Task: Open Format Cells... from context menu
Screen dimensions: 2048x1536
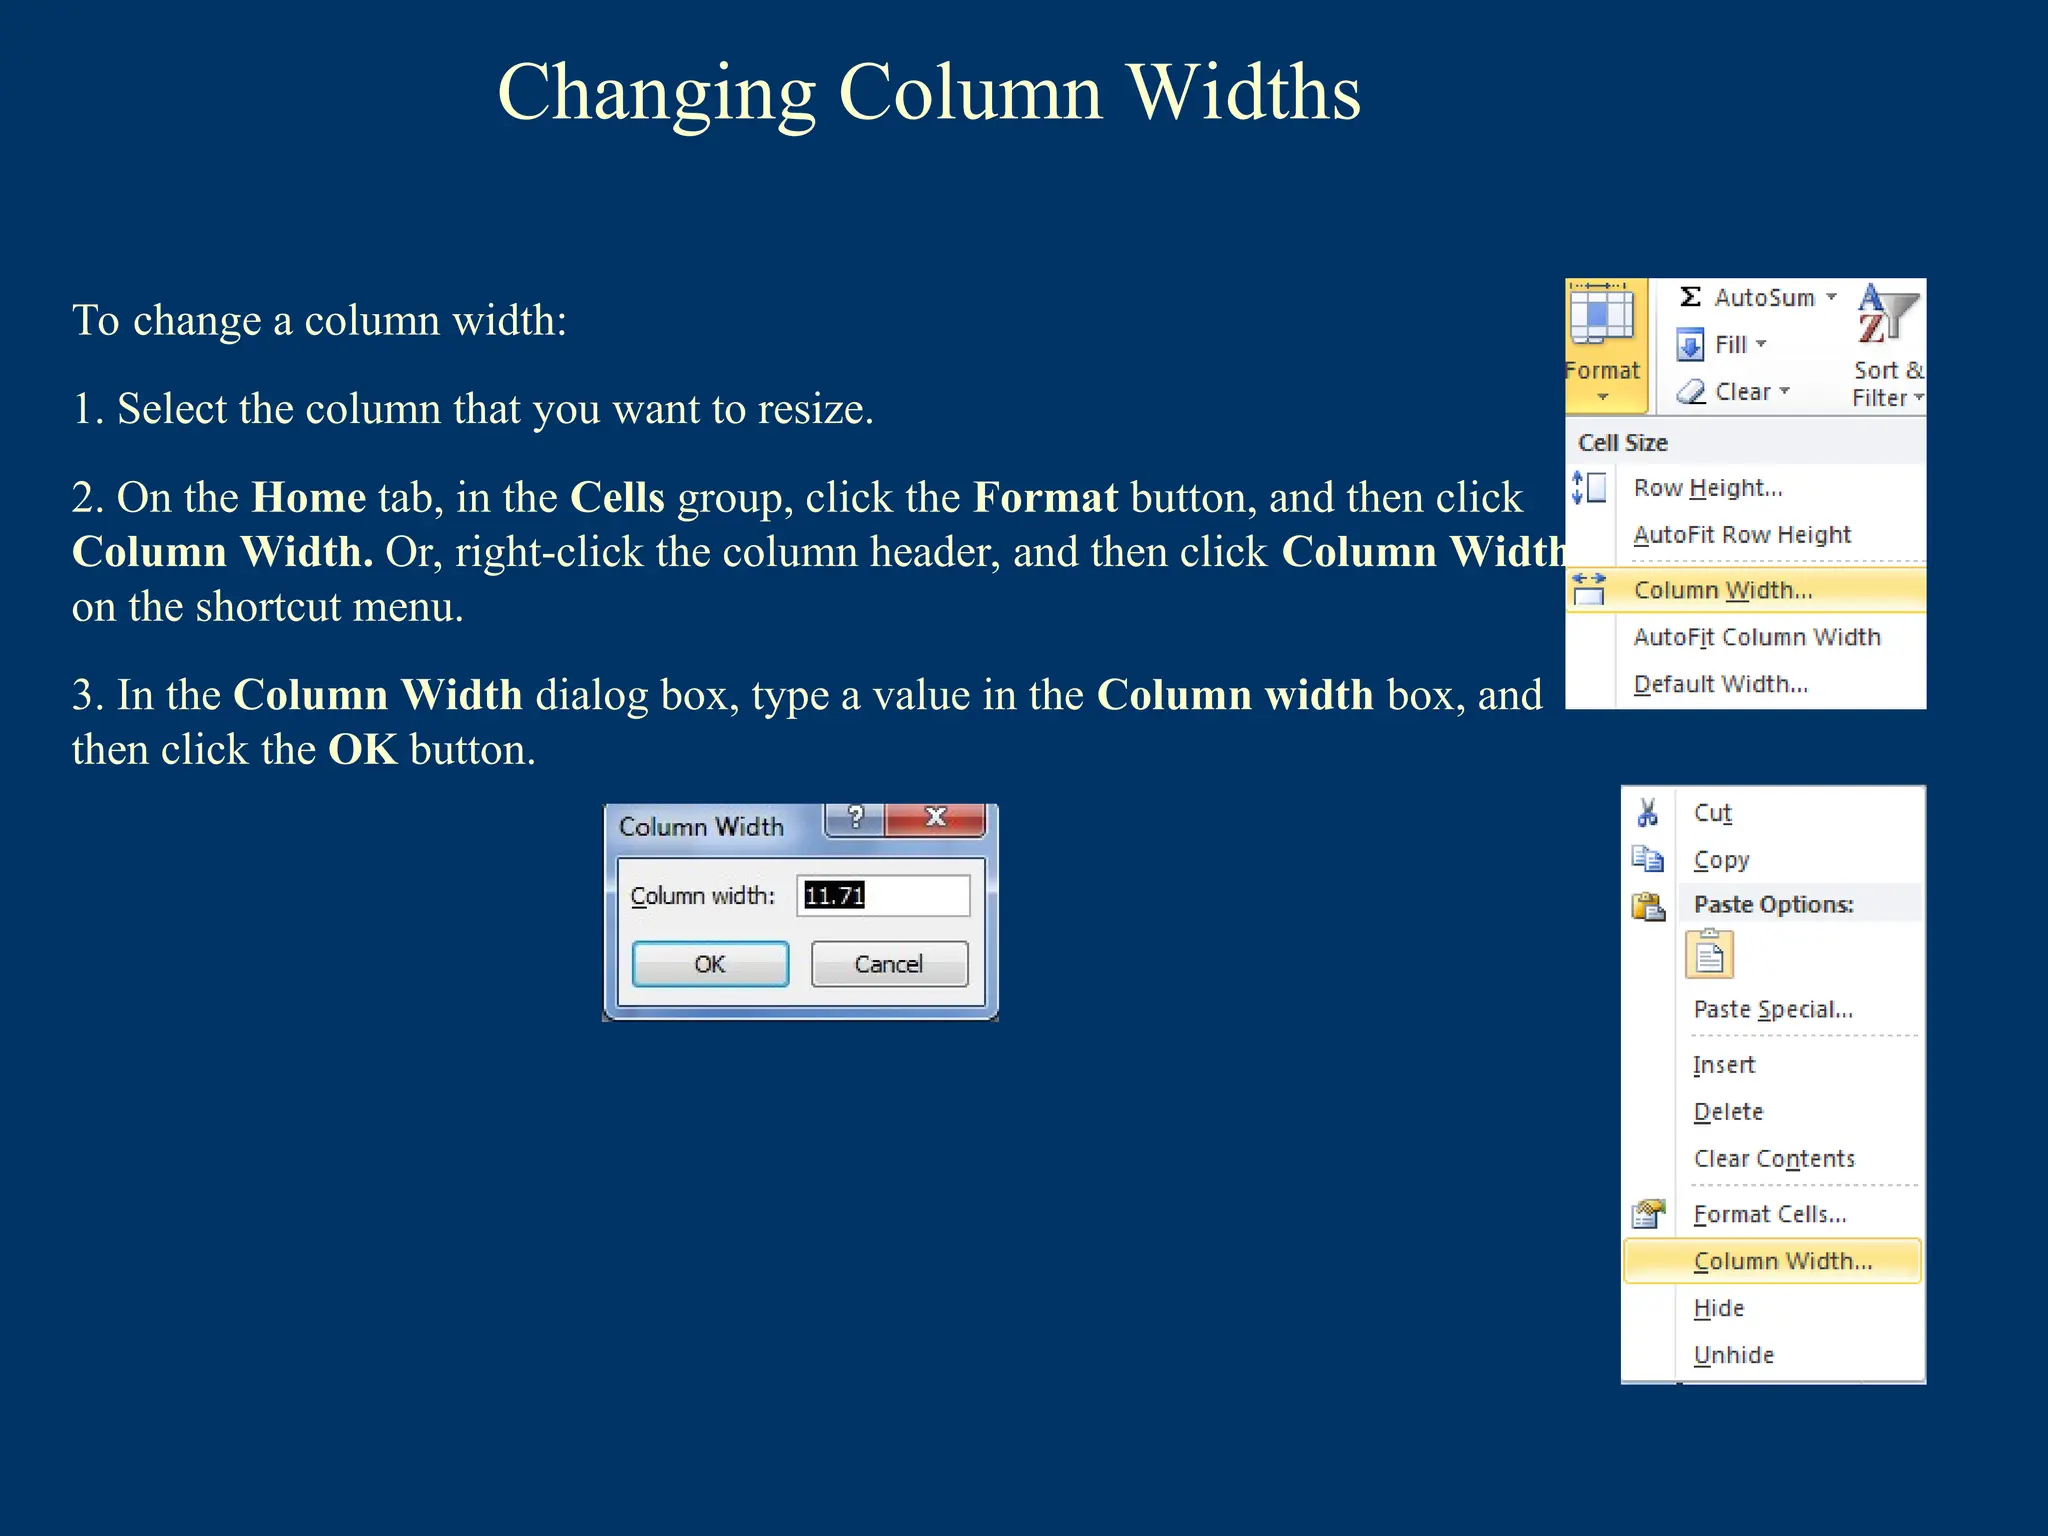Action: pyautogui.click(x=1772, y=1214)
